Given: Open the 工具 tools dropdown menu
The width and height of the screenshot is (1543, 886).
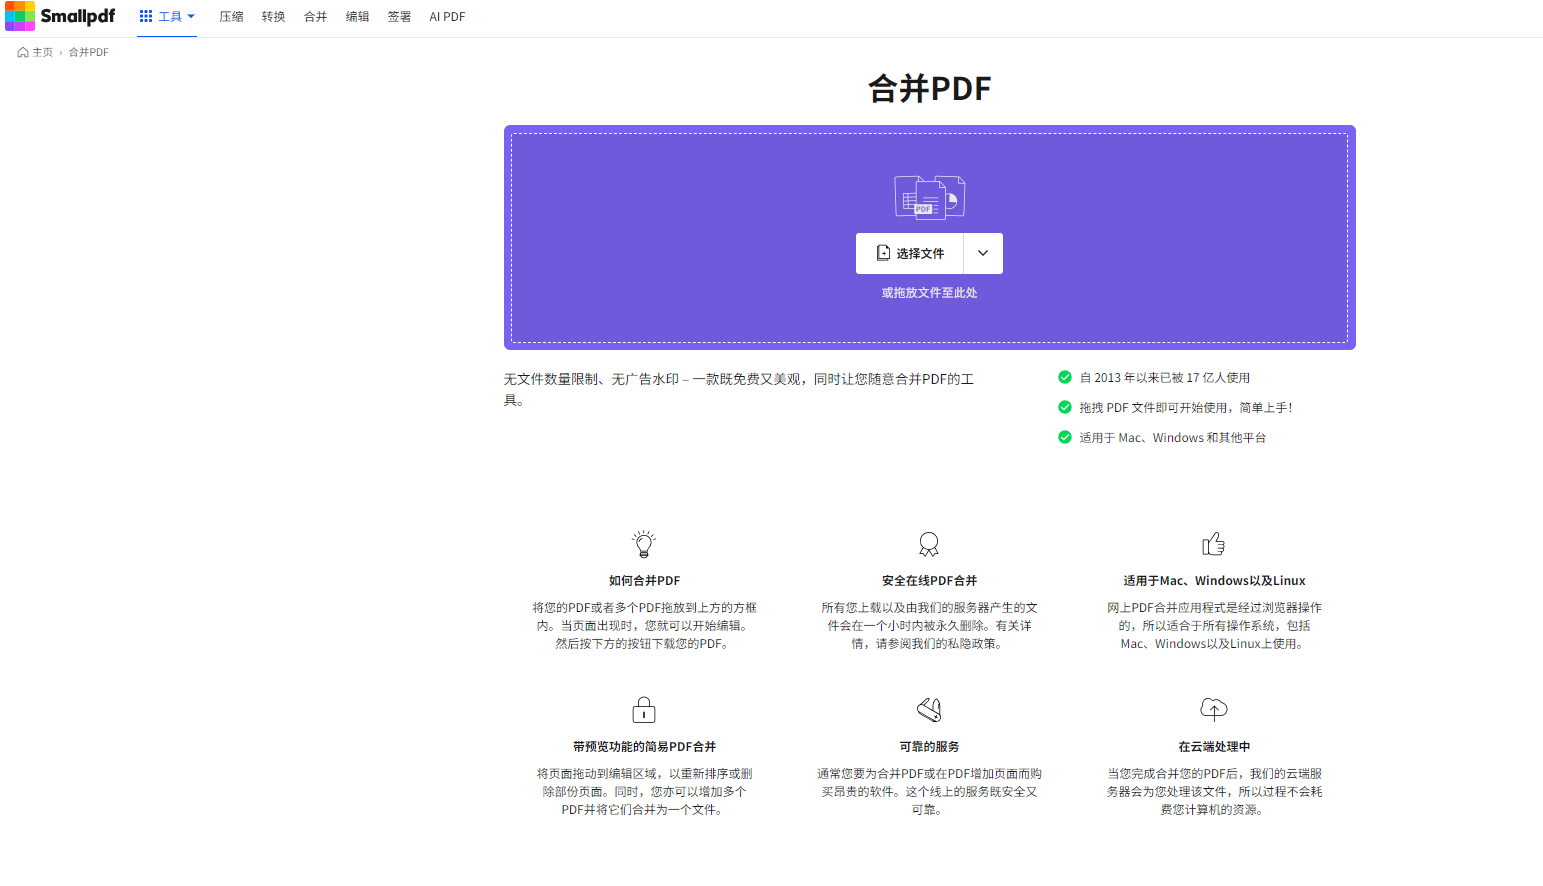Looking at the screenshot, I should pos(167,17).
